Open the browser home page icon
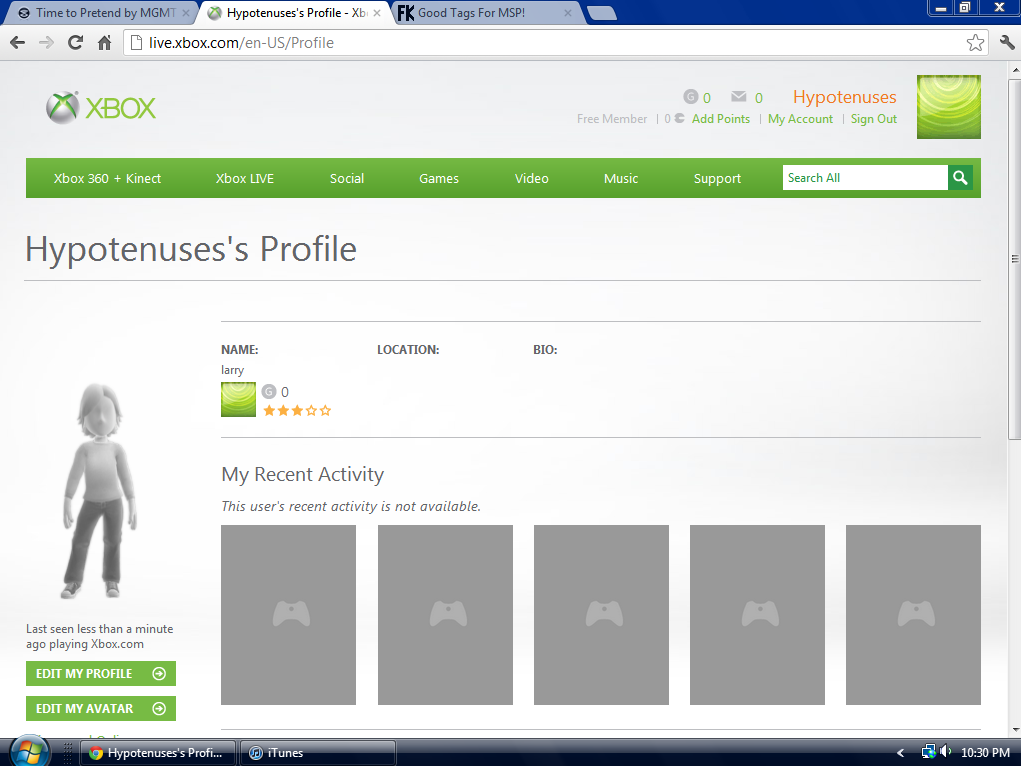The width and height of the screenshot is (1021, 766). pyautogui.click(x=104, y=43)
